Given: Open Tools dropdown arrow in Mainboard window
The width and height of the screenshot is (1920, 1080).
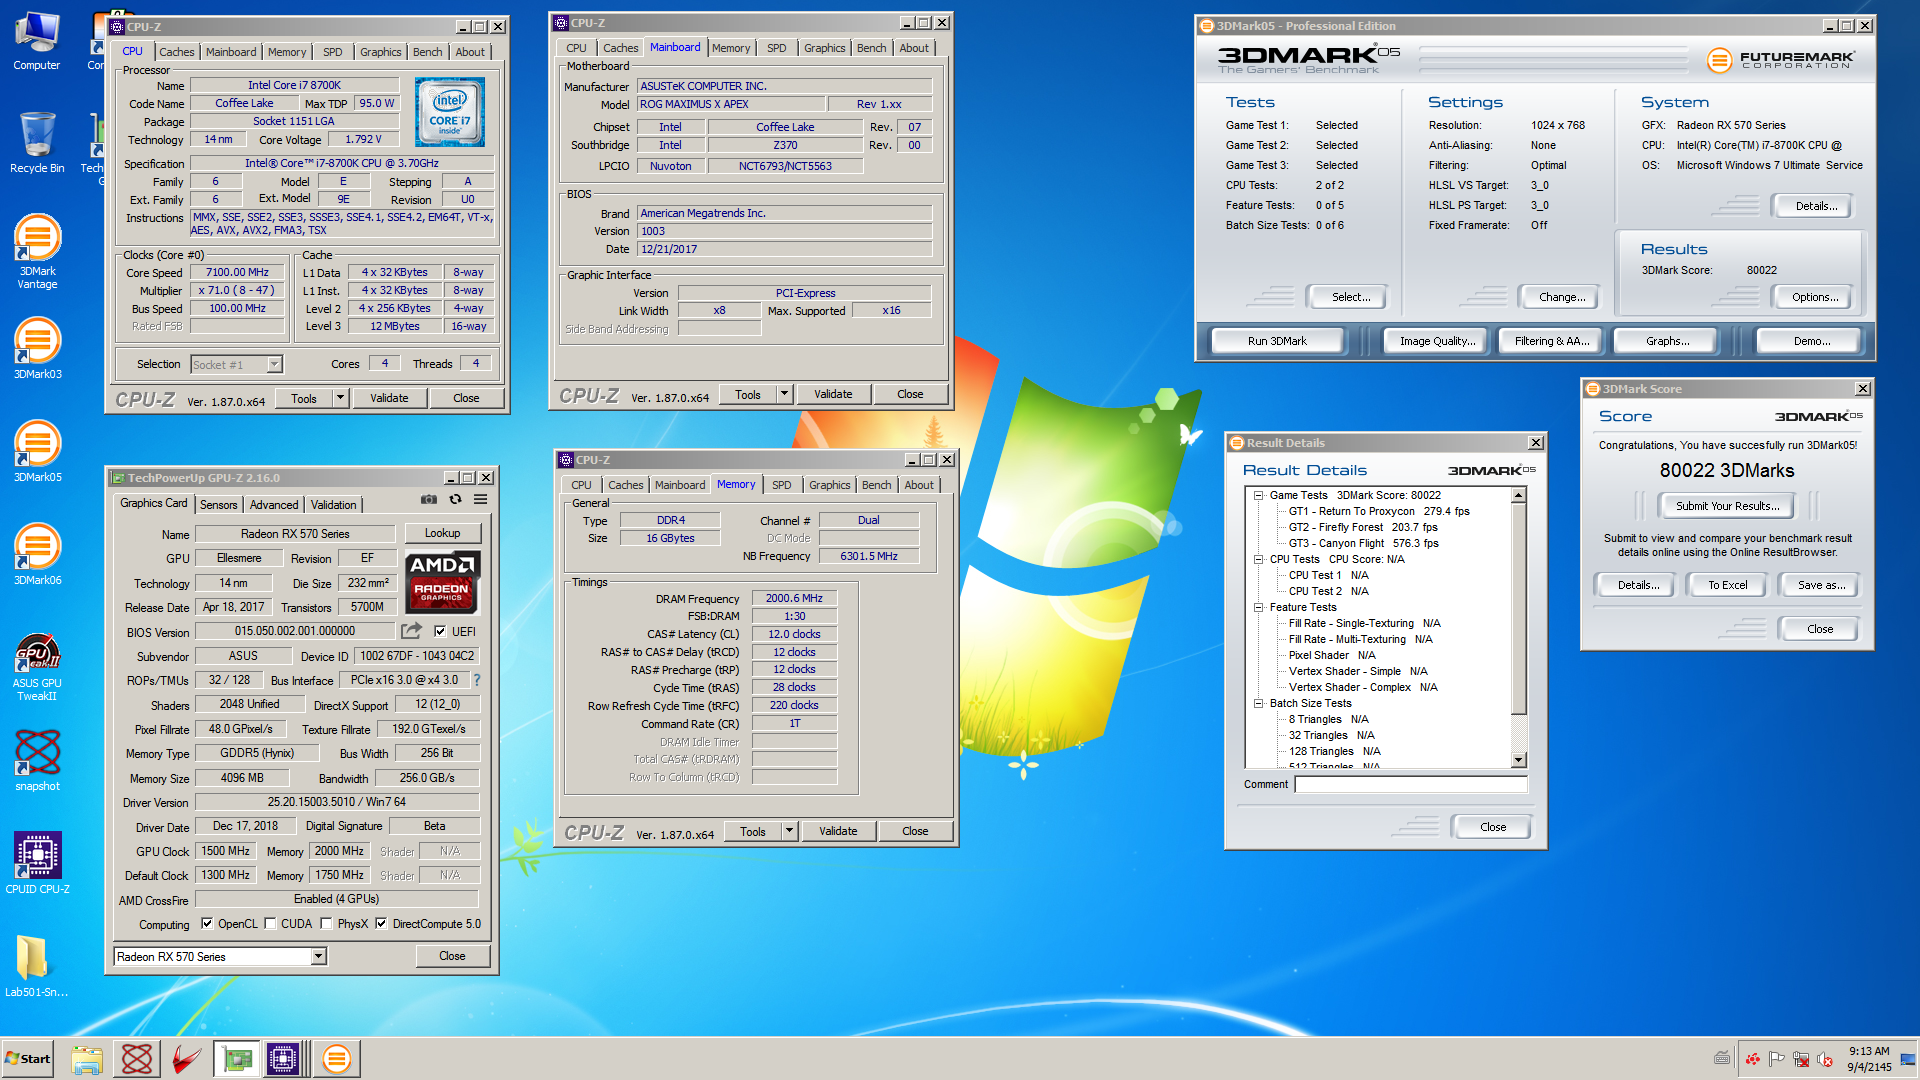Looking at the screenshot, I should pyautogui.click(x=785, y=394).
